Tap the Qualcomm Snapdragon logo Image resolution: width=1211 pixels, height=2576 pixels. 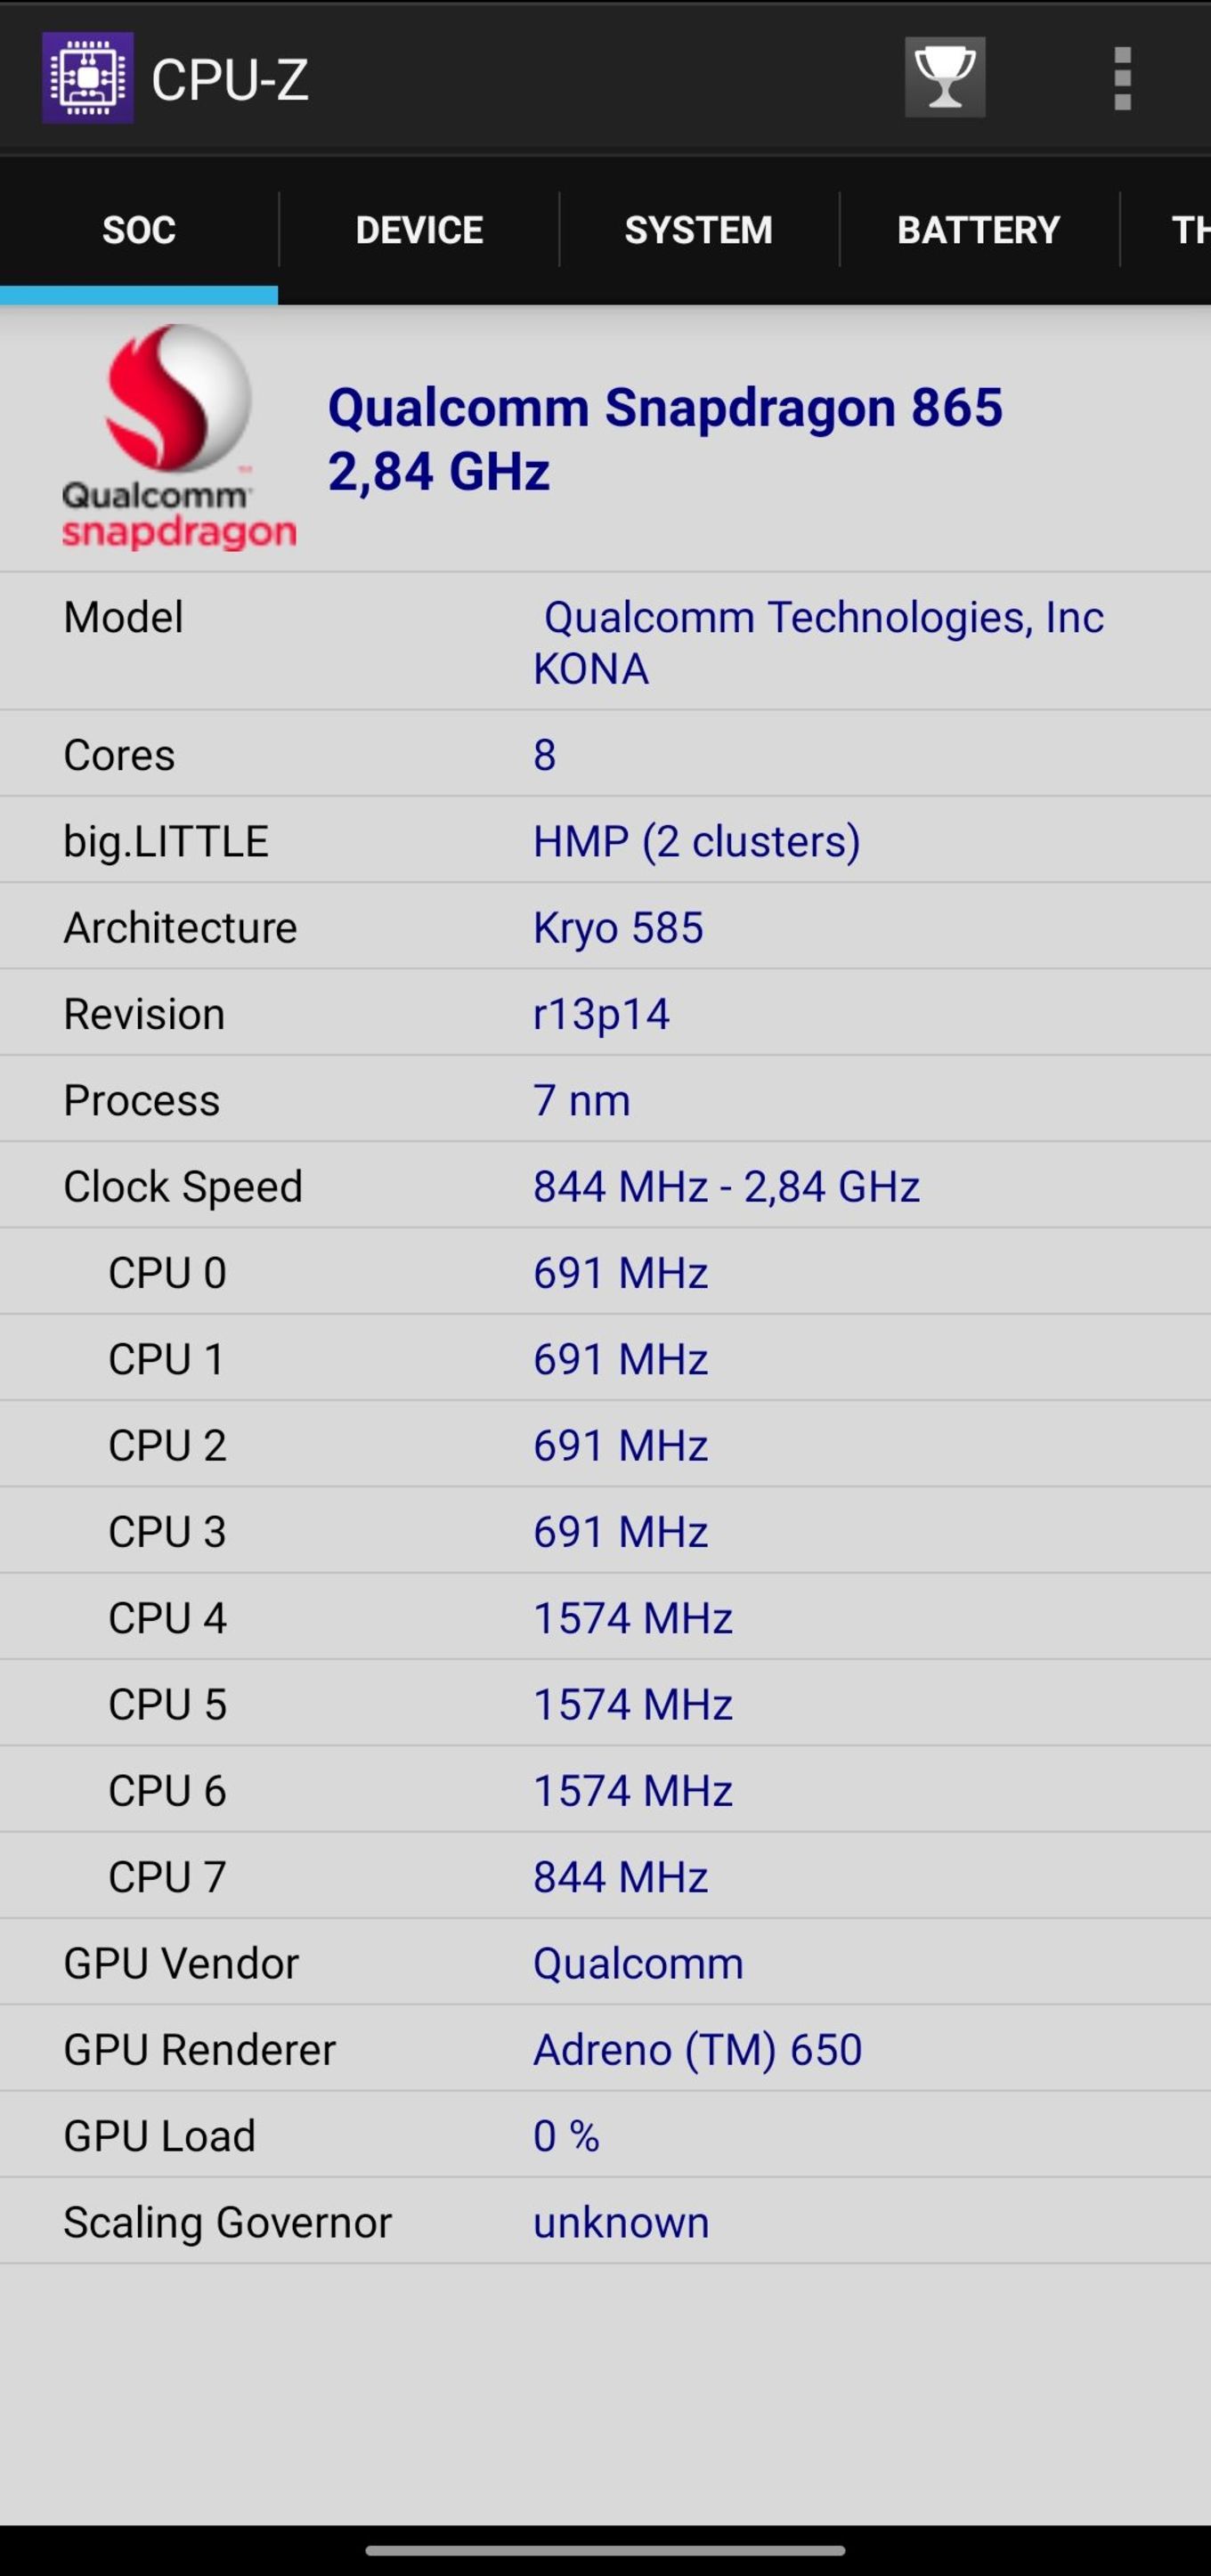coord(179,437)
